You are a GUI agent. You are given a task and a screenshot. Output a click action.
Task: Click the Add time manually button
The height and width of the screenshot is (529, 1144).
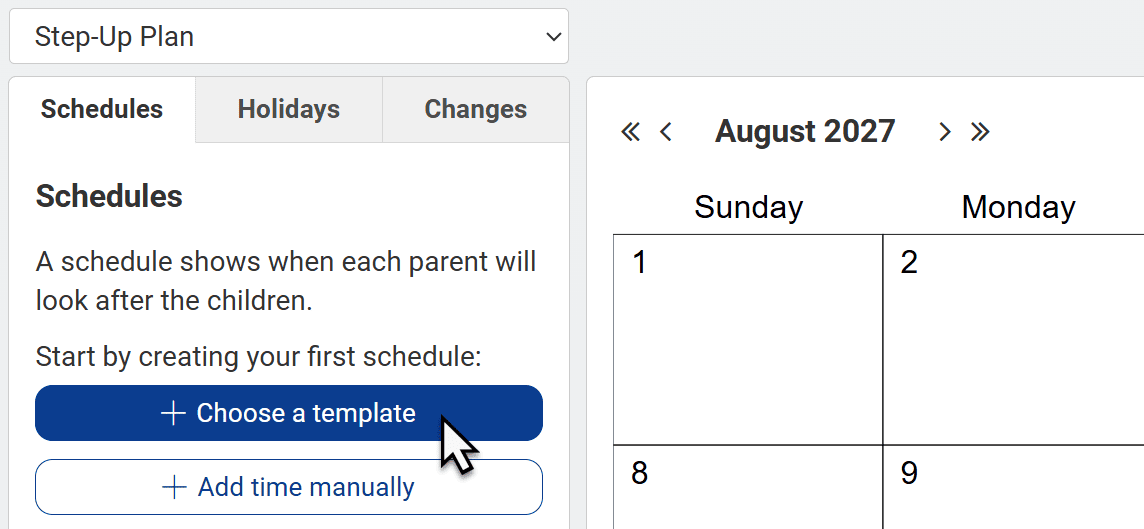[289, 487]
